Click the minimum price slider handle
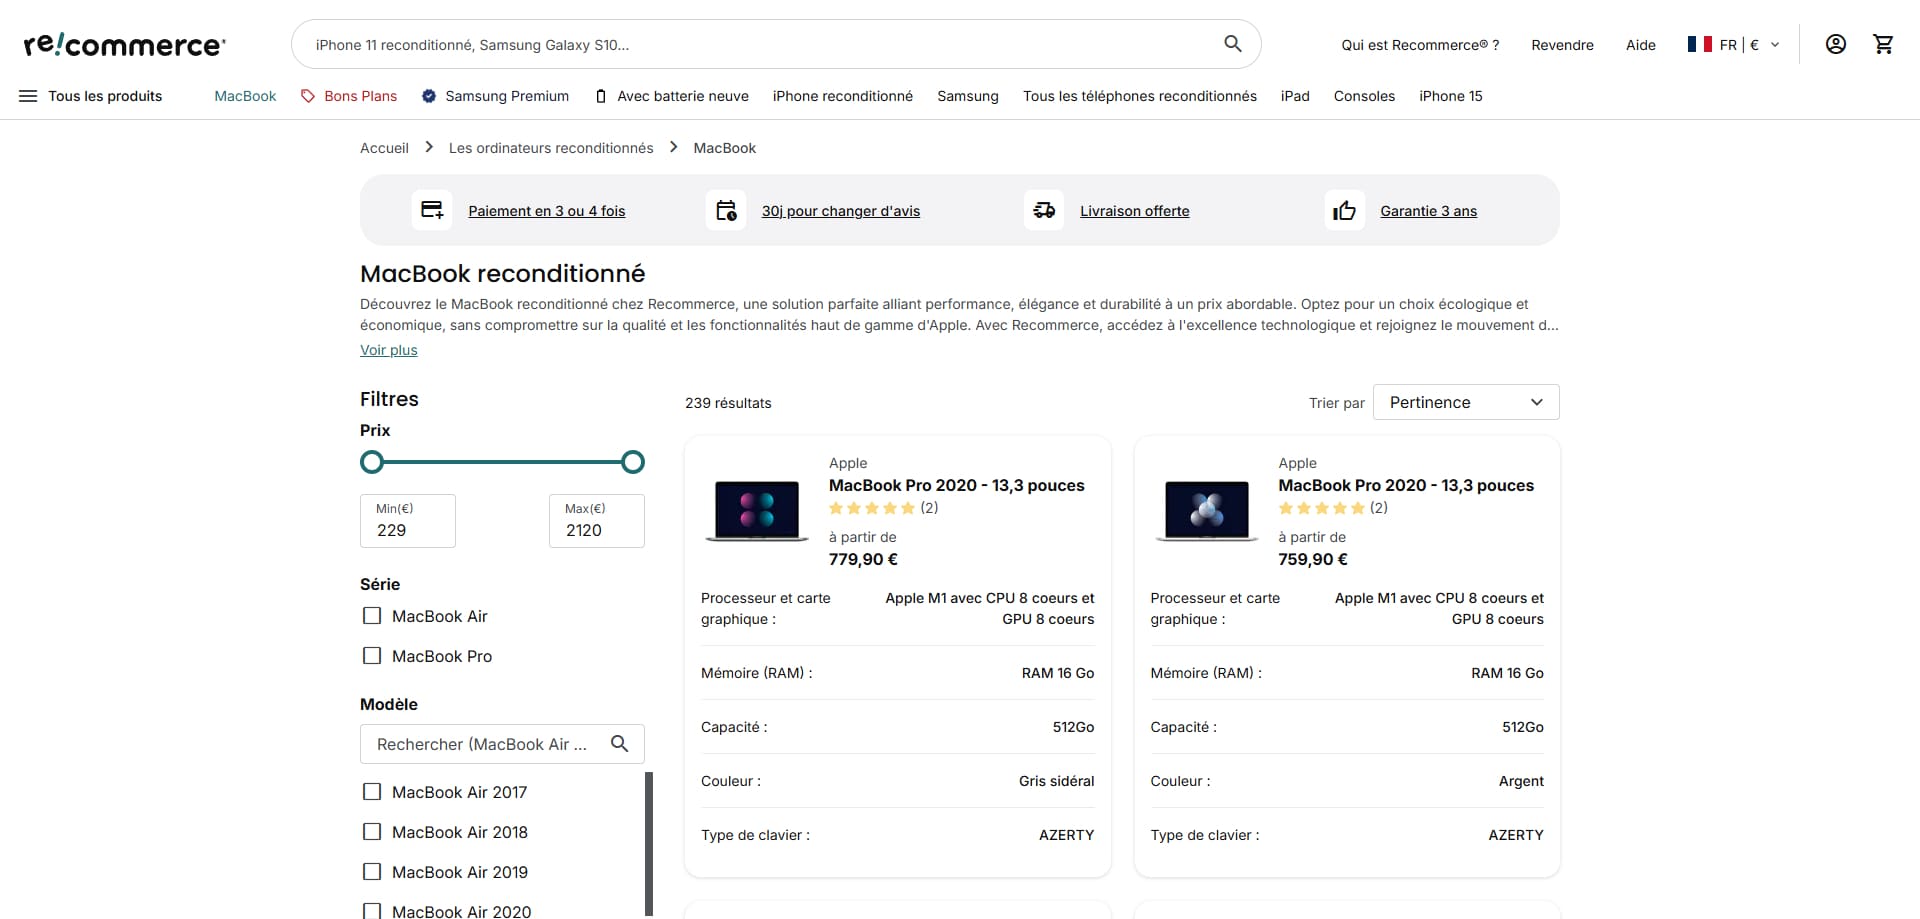 pyautogui.click(x=372, y=462)
